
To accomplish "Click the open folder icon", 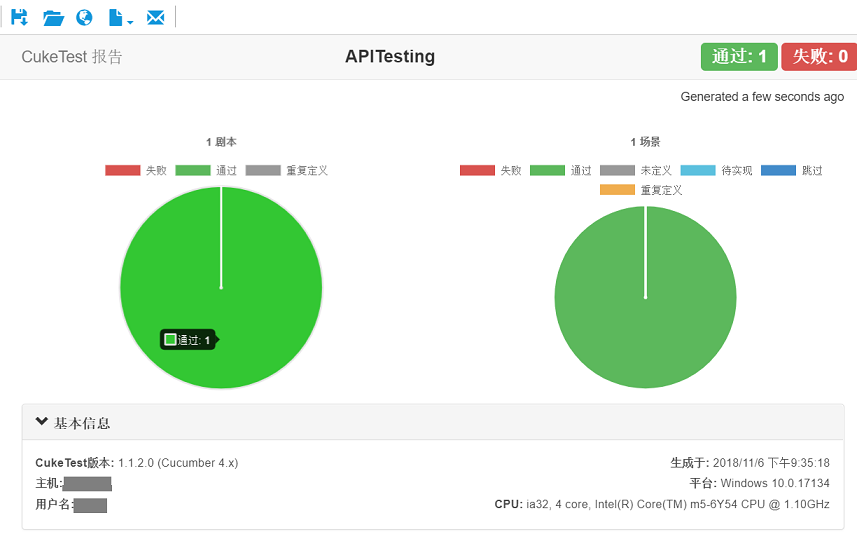I will click(53, 17).
